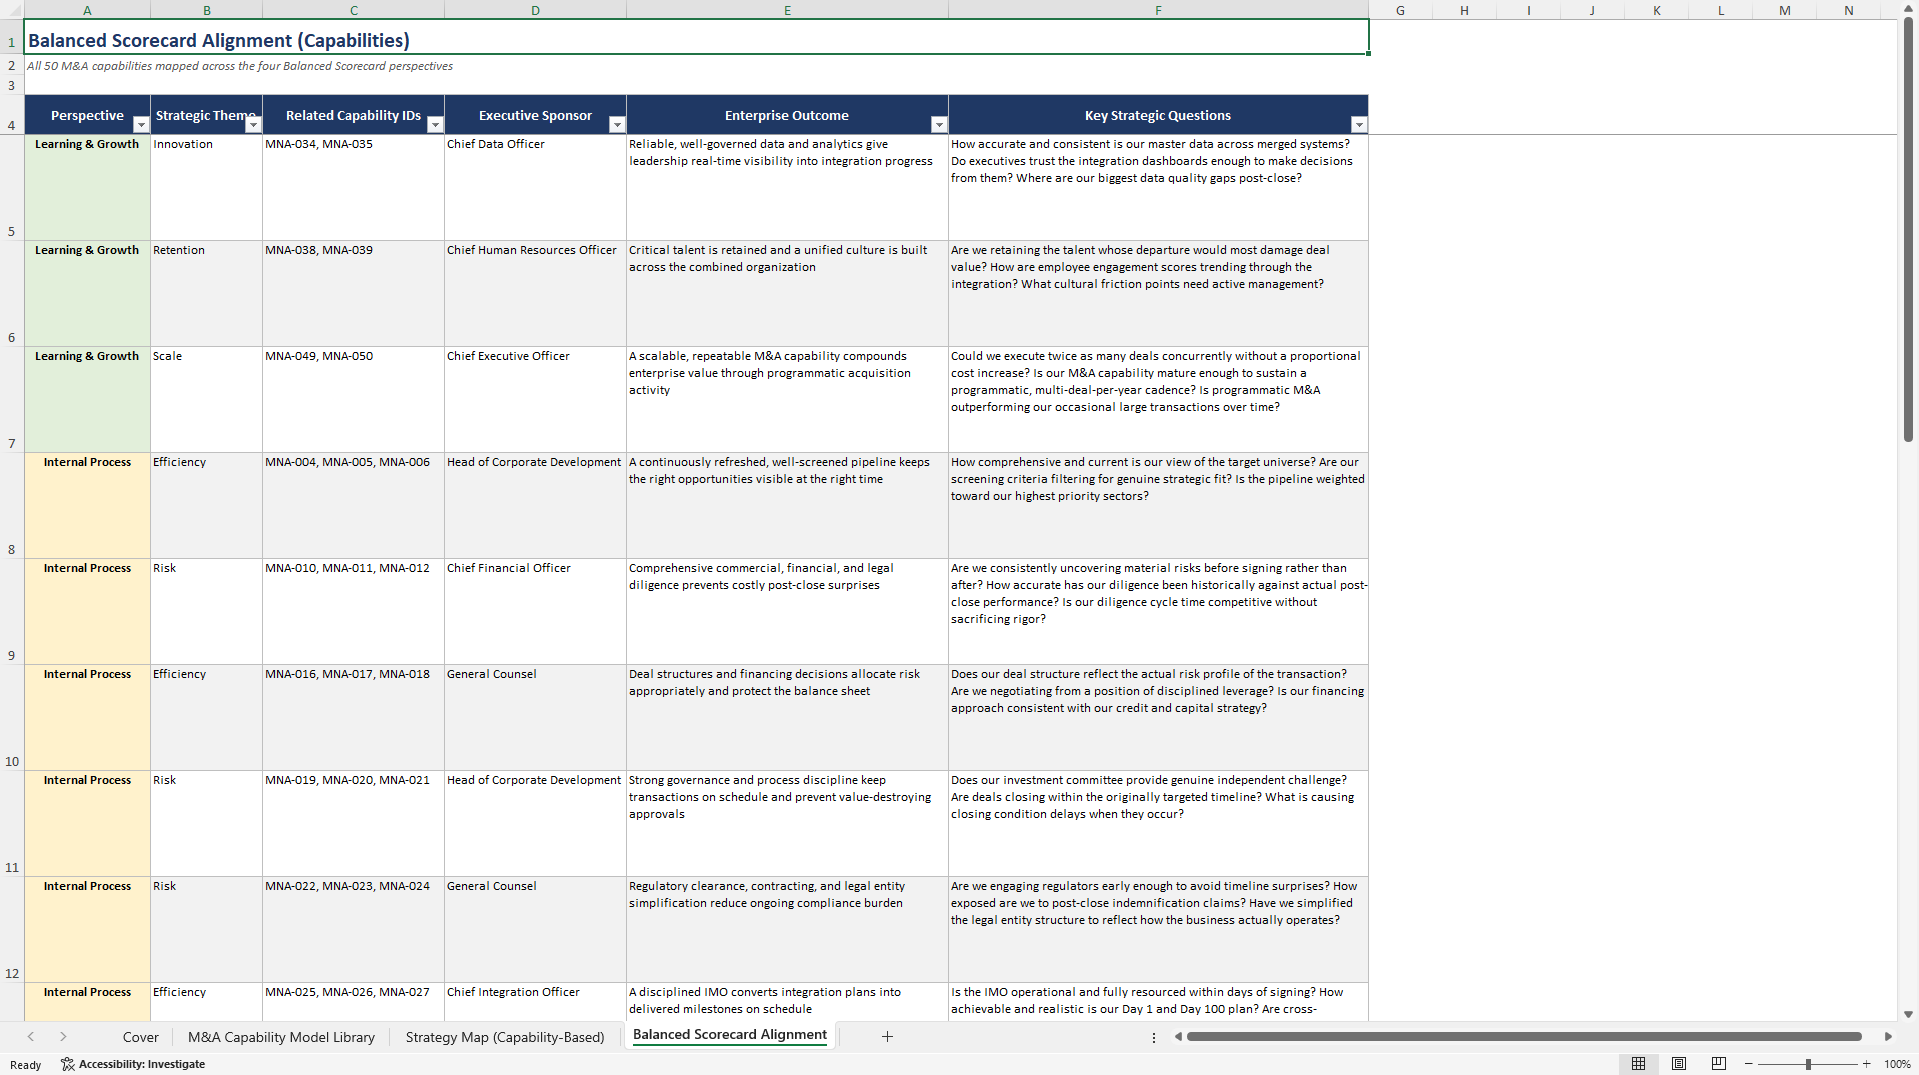Select cell MNA-034, MNA-035
Viewport: 1919px width, 1075px height.
353,187
